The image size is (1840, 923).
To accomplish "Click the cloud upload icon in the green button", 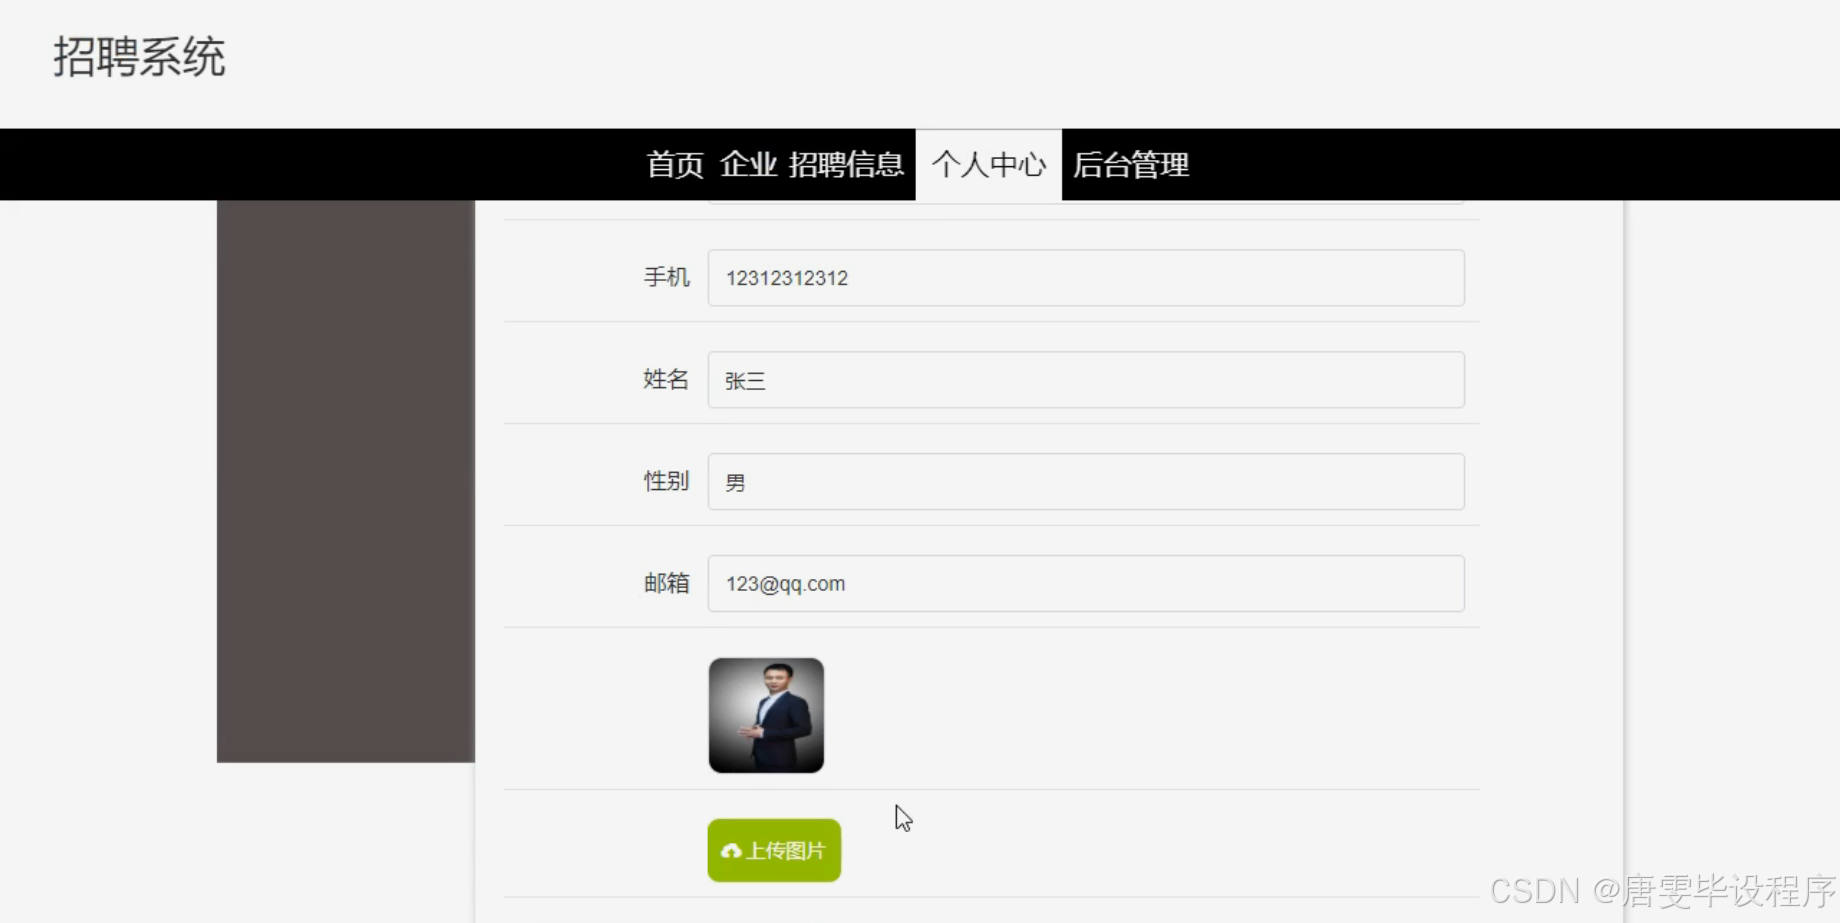I will pos(731,851).
